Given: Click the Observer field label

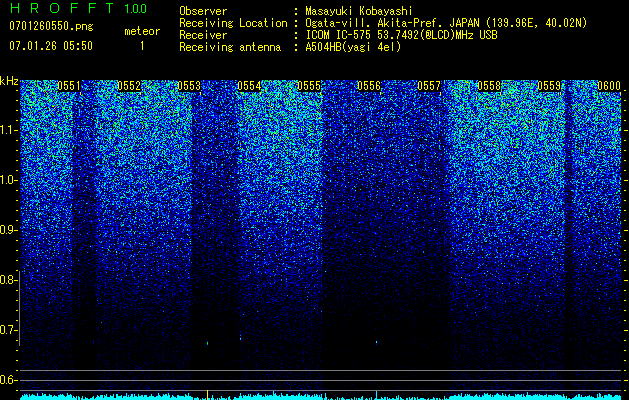Looking at the screenshot, I should [203, 11].
